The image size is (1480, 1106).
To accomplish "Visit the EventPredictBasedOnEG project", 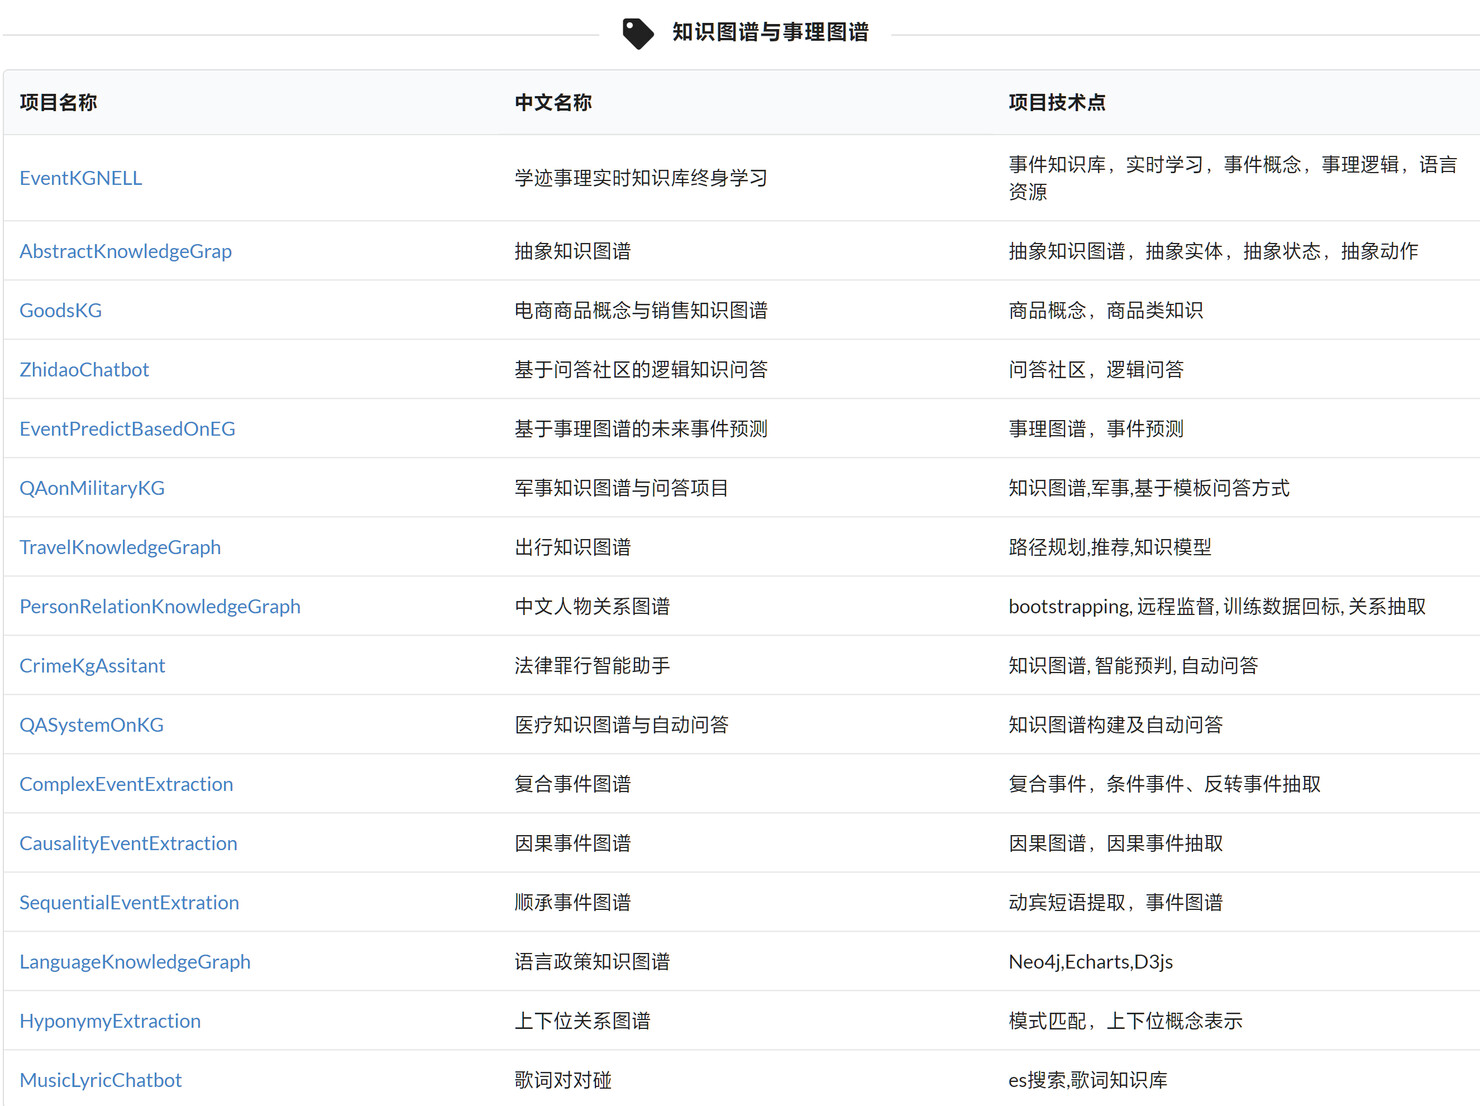I will pyautogui.click(x=128, y=429).
